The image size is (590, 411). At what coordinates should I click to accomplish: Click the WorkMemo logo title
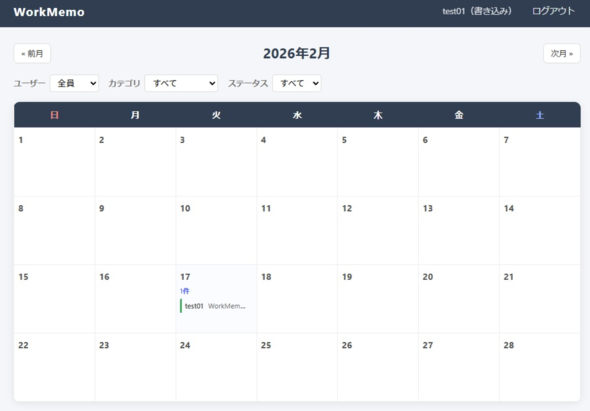tap(49, 12)
